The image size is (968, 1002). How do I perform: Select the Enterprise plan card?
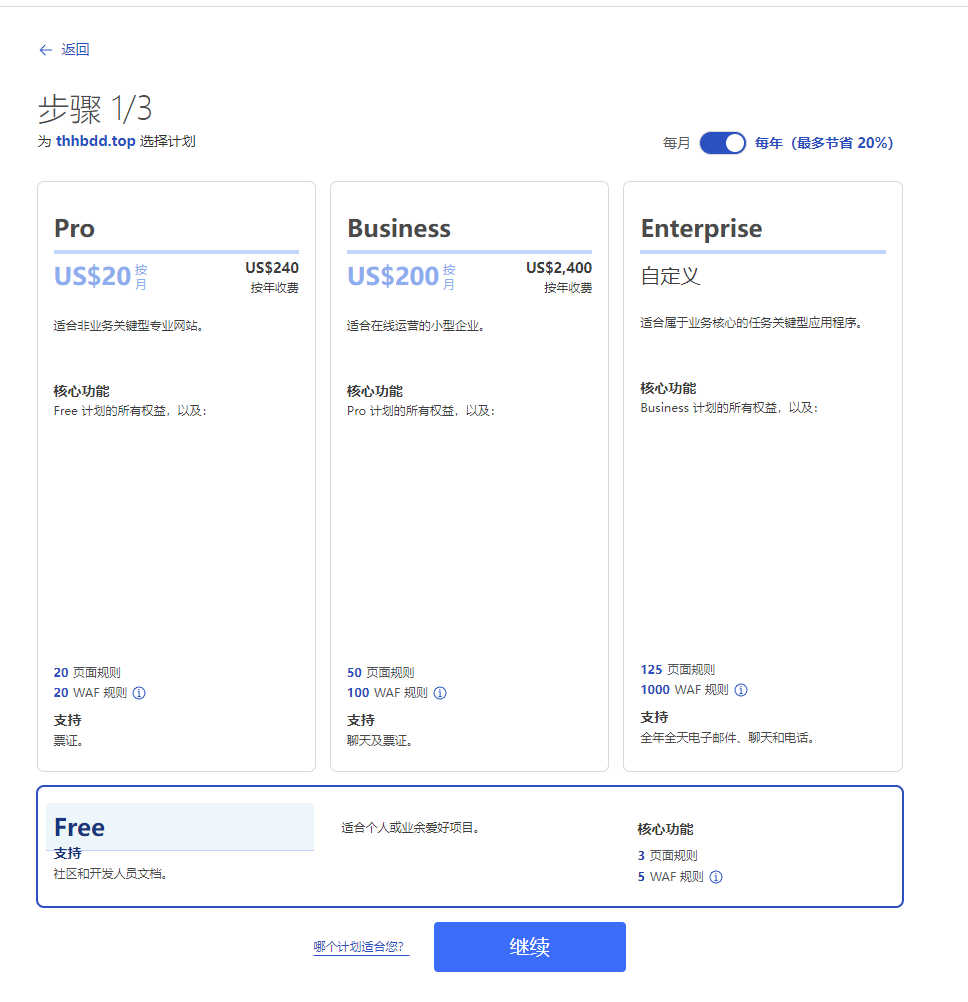click(x=763, y=476)
